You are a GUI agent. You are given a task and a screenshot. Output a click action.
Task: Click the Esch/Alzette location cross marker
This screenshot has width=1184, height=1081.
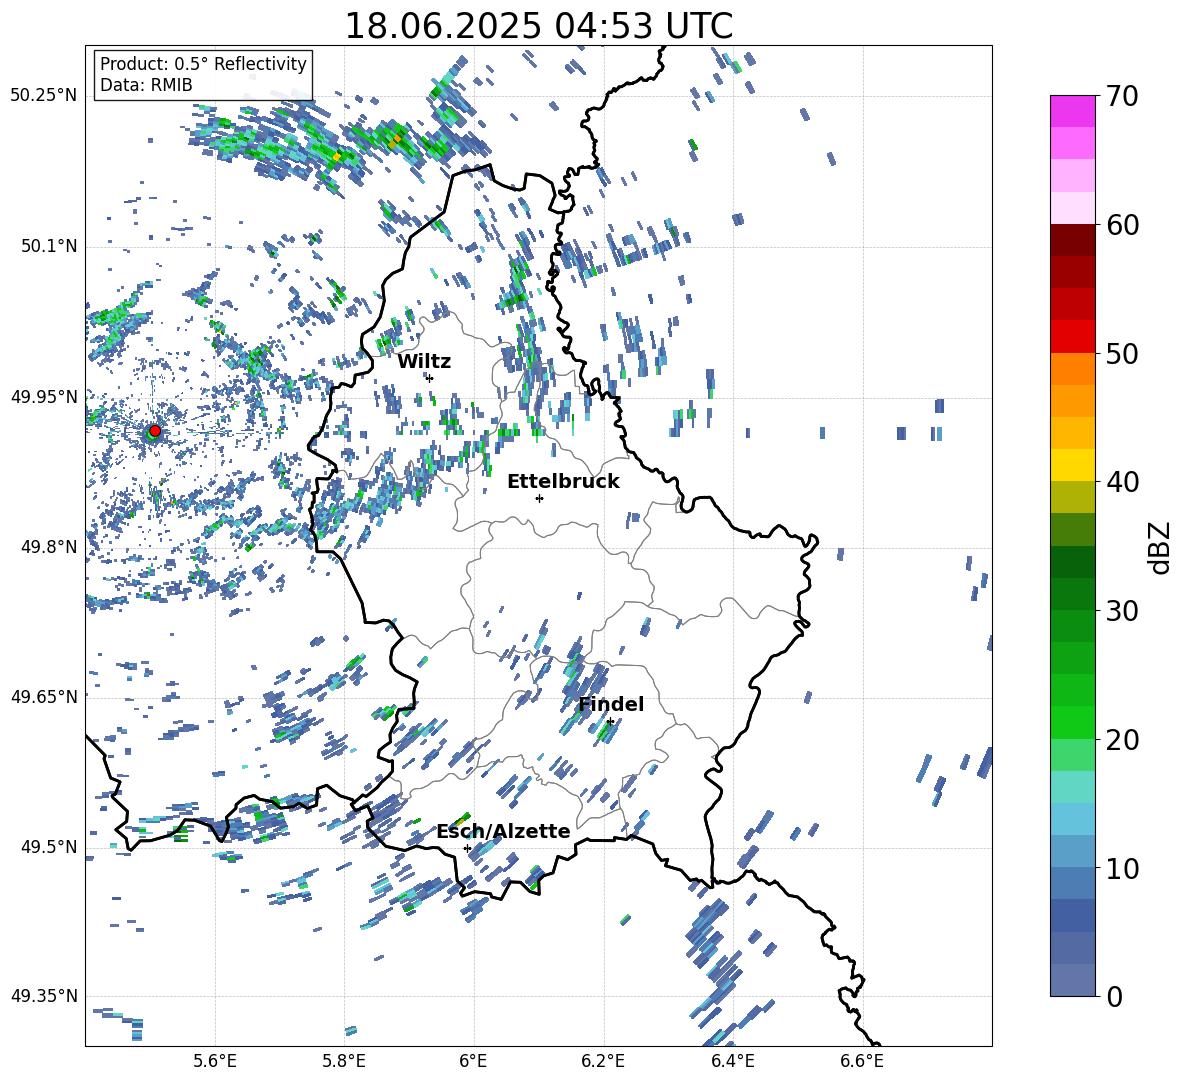tap(467, 848)
